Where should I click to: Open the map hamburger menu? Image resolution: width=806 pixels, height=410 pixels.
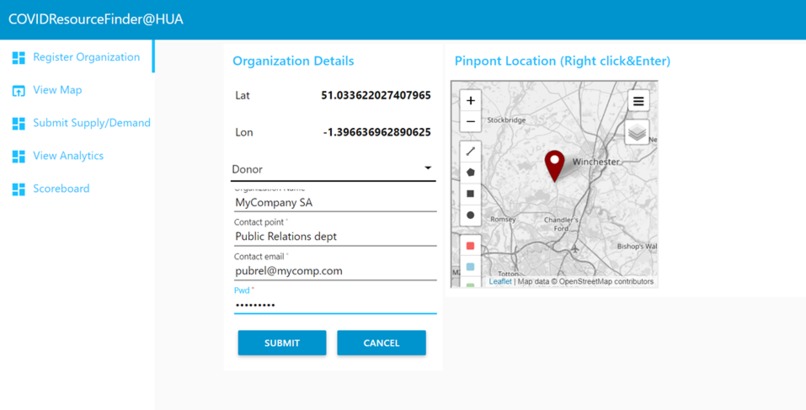coord(638,101)
